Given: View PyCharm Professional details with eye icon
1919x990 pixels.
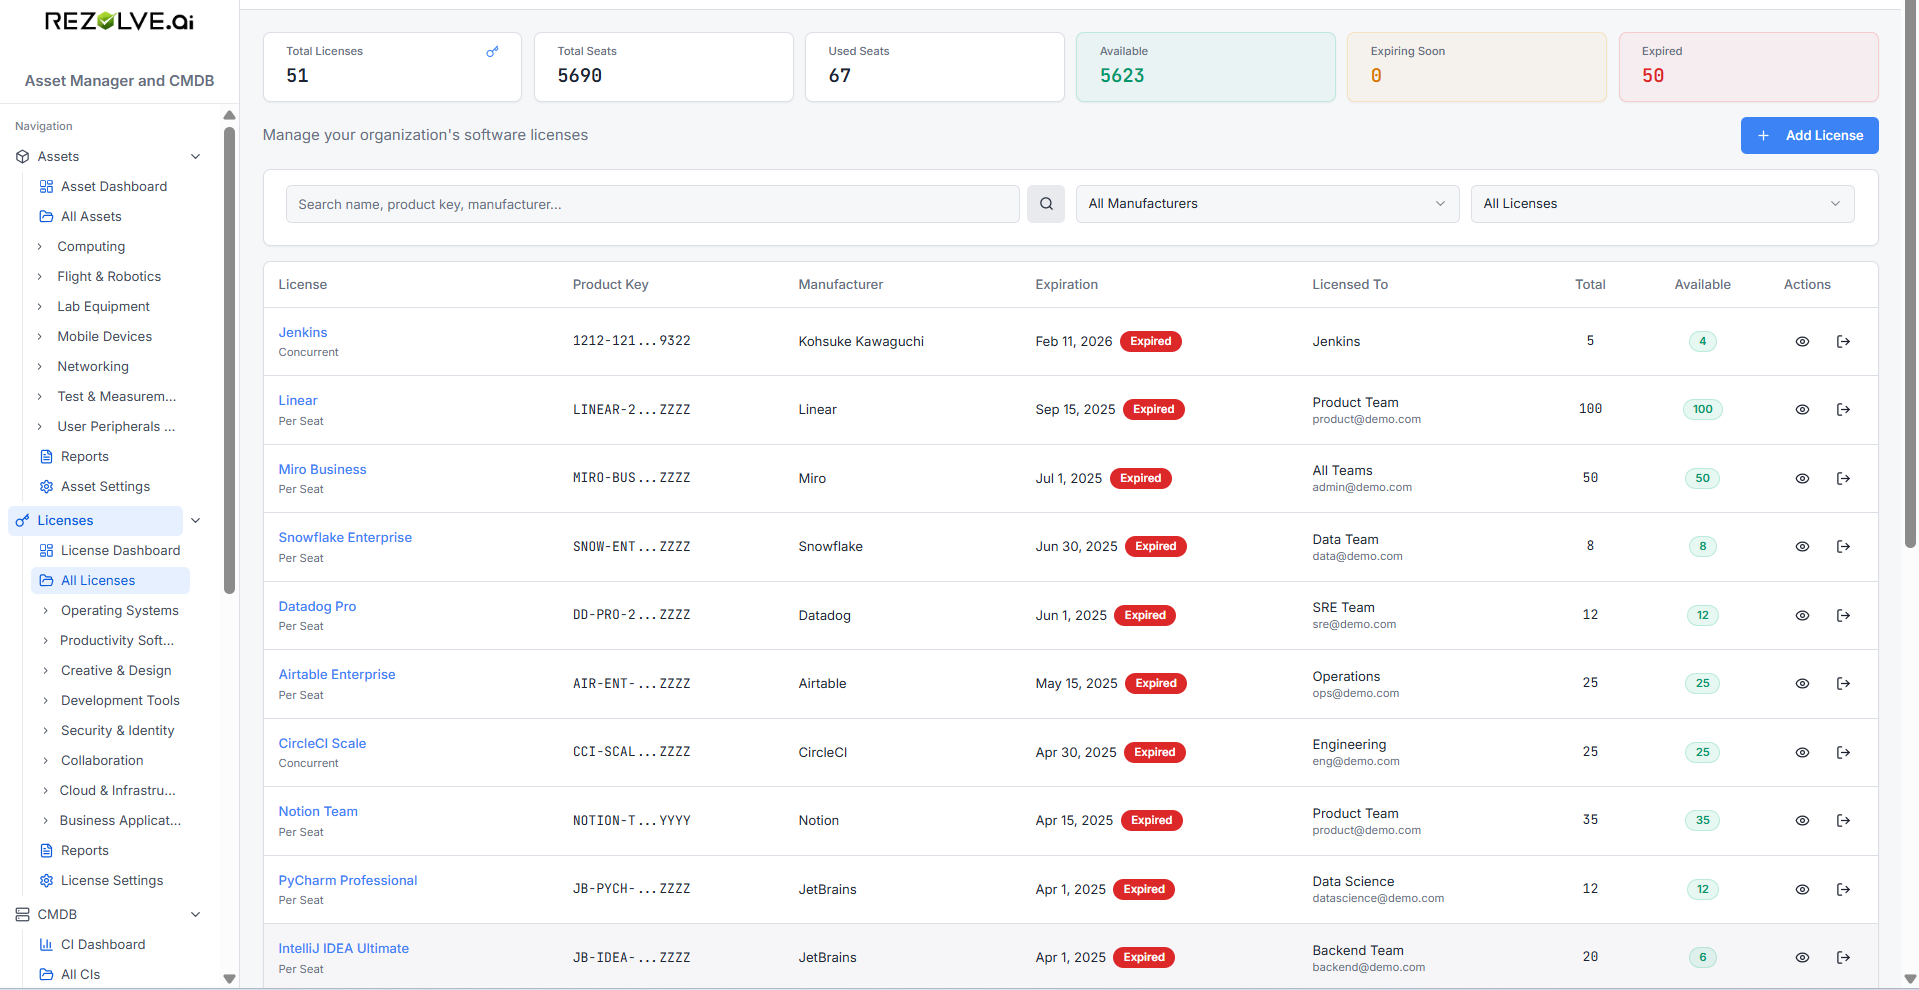Looking at the screenshot, I should point(1802,890).
